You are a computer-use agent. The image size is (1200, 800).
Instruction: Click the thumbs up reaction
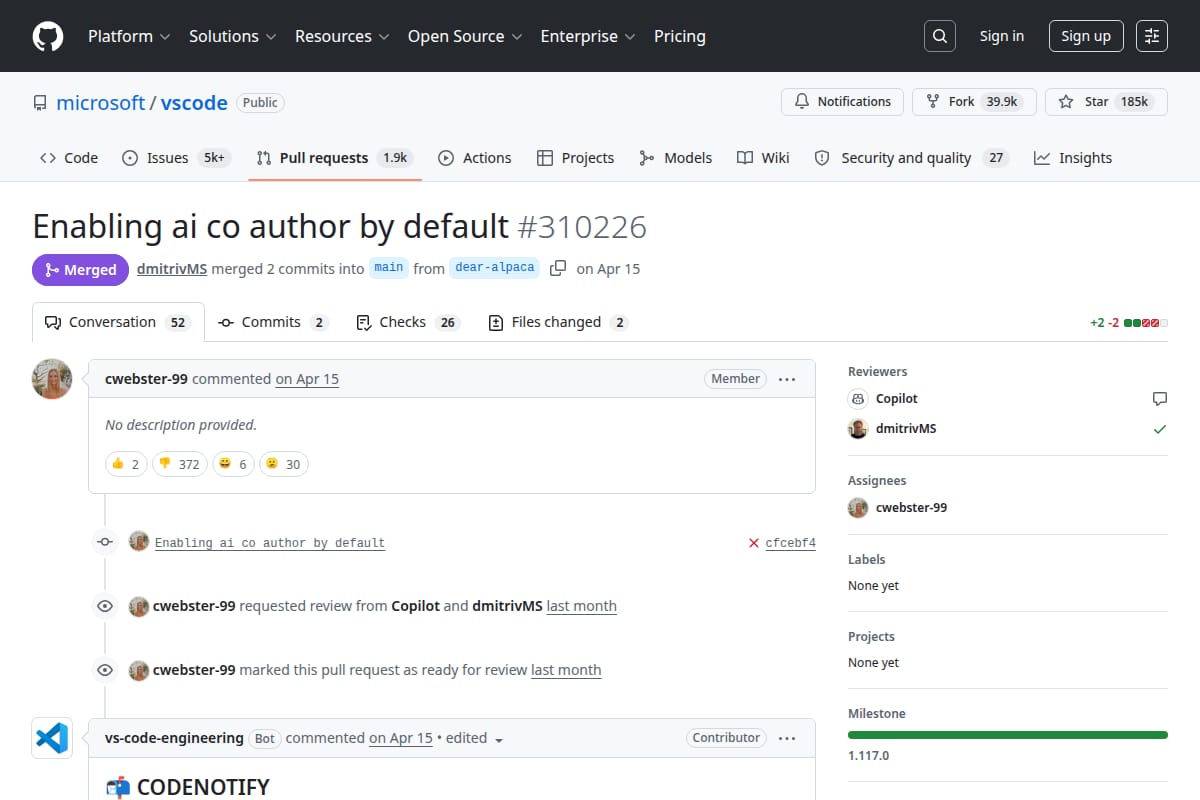(126, 464)
